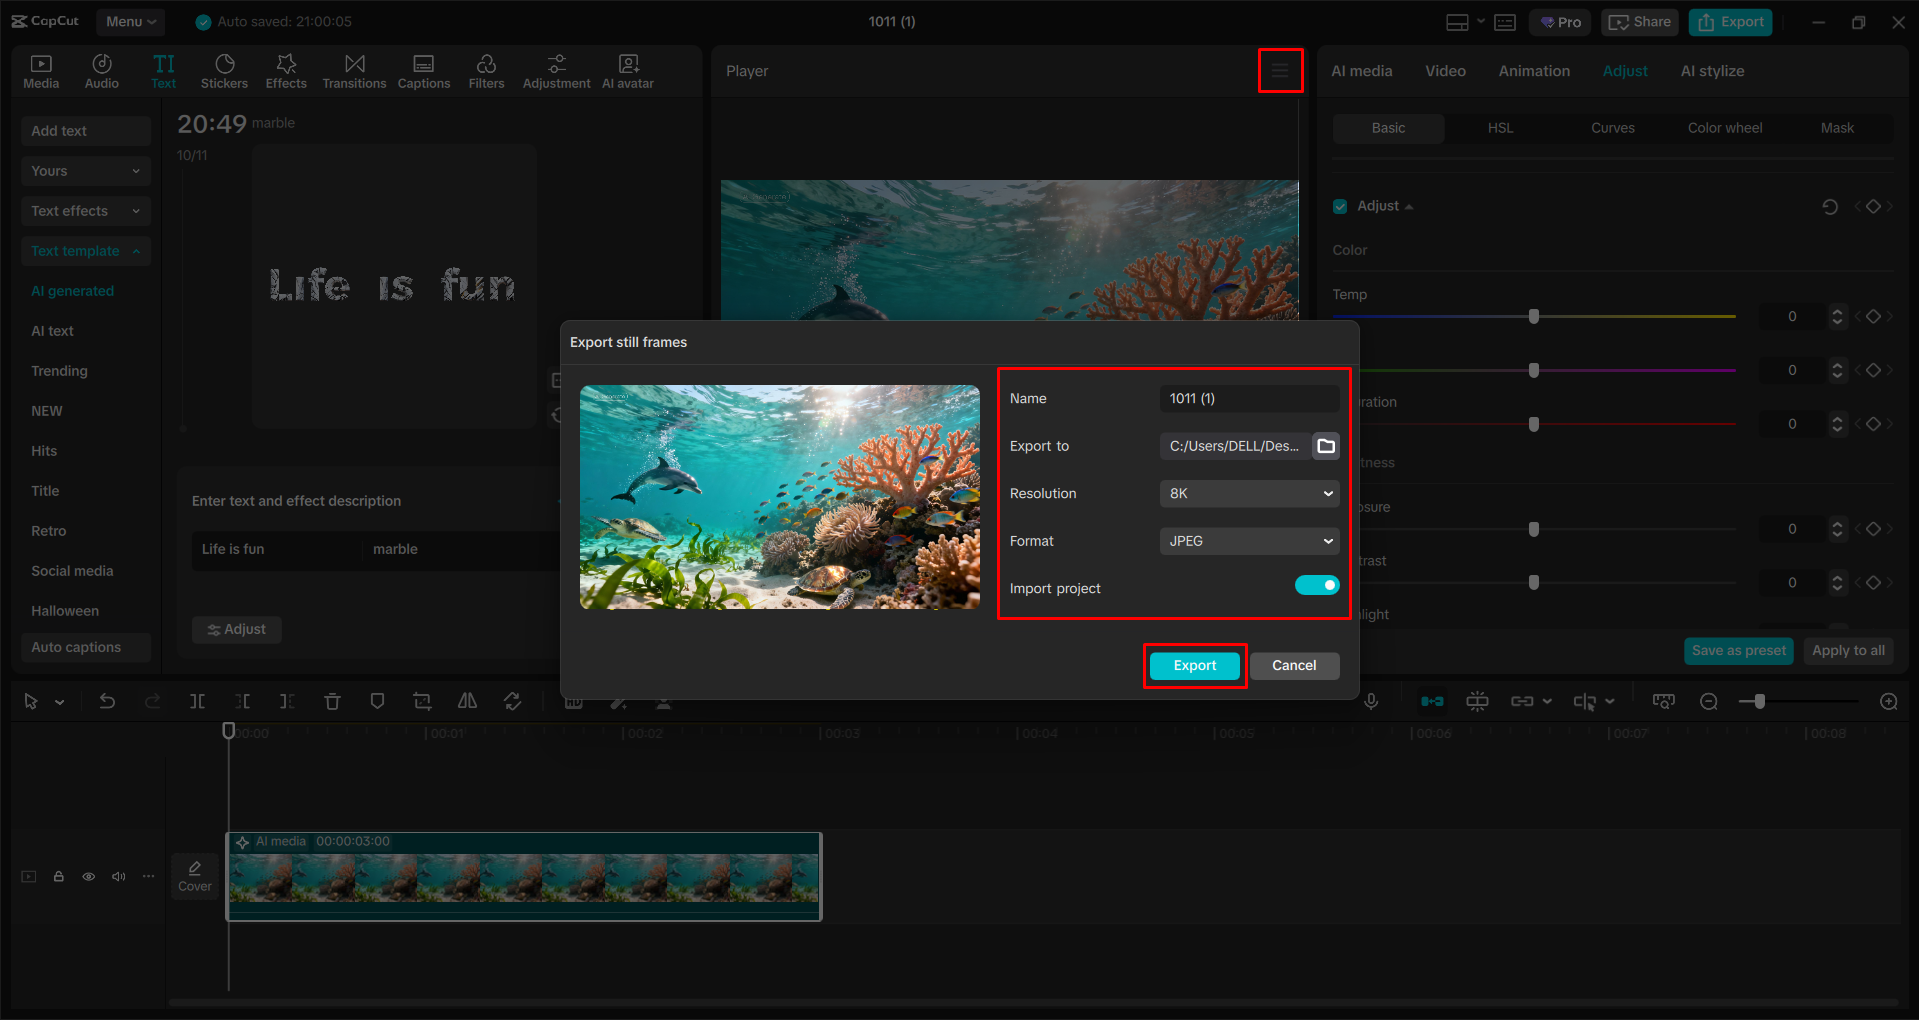Switch to the Curves tab
Screen dimensions: 1919x1020
[1612, 128]
